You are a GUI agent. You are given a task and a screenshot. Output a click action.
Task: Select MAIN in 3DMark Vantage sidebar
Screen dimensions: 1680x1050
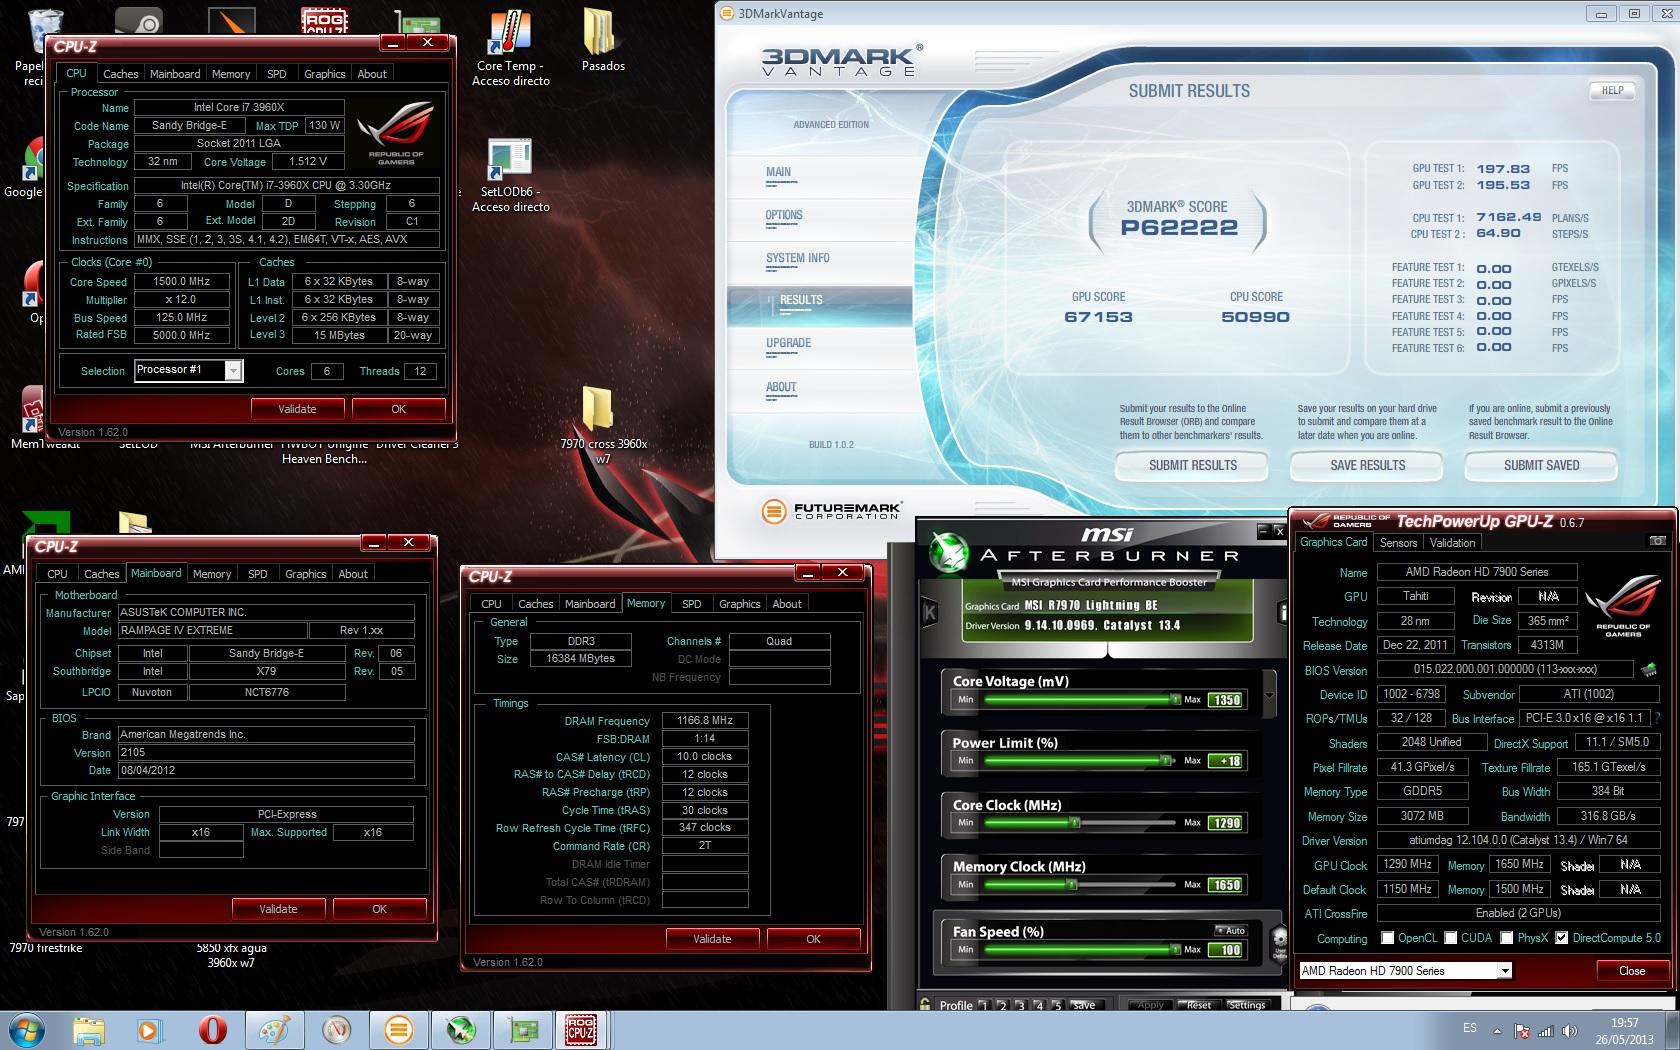(779, 172)
